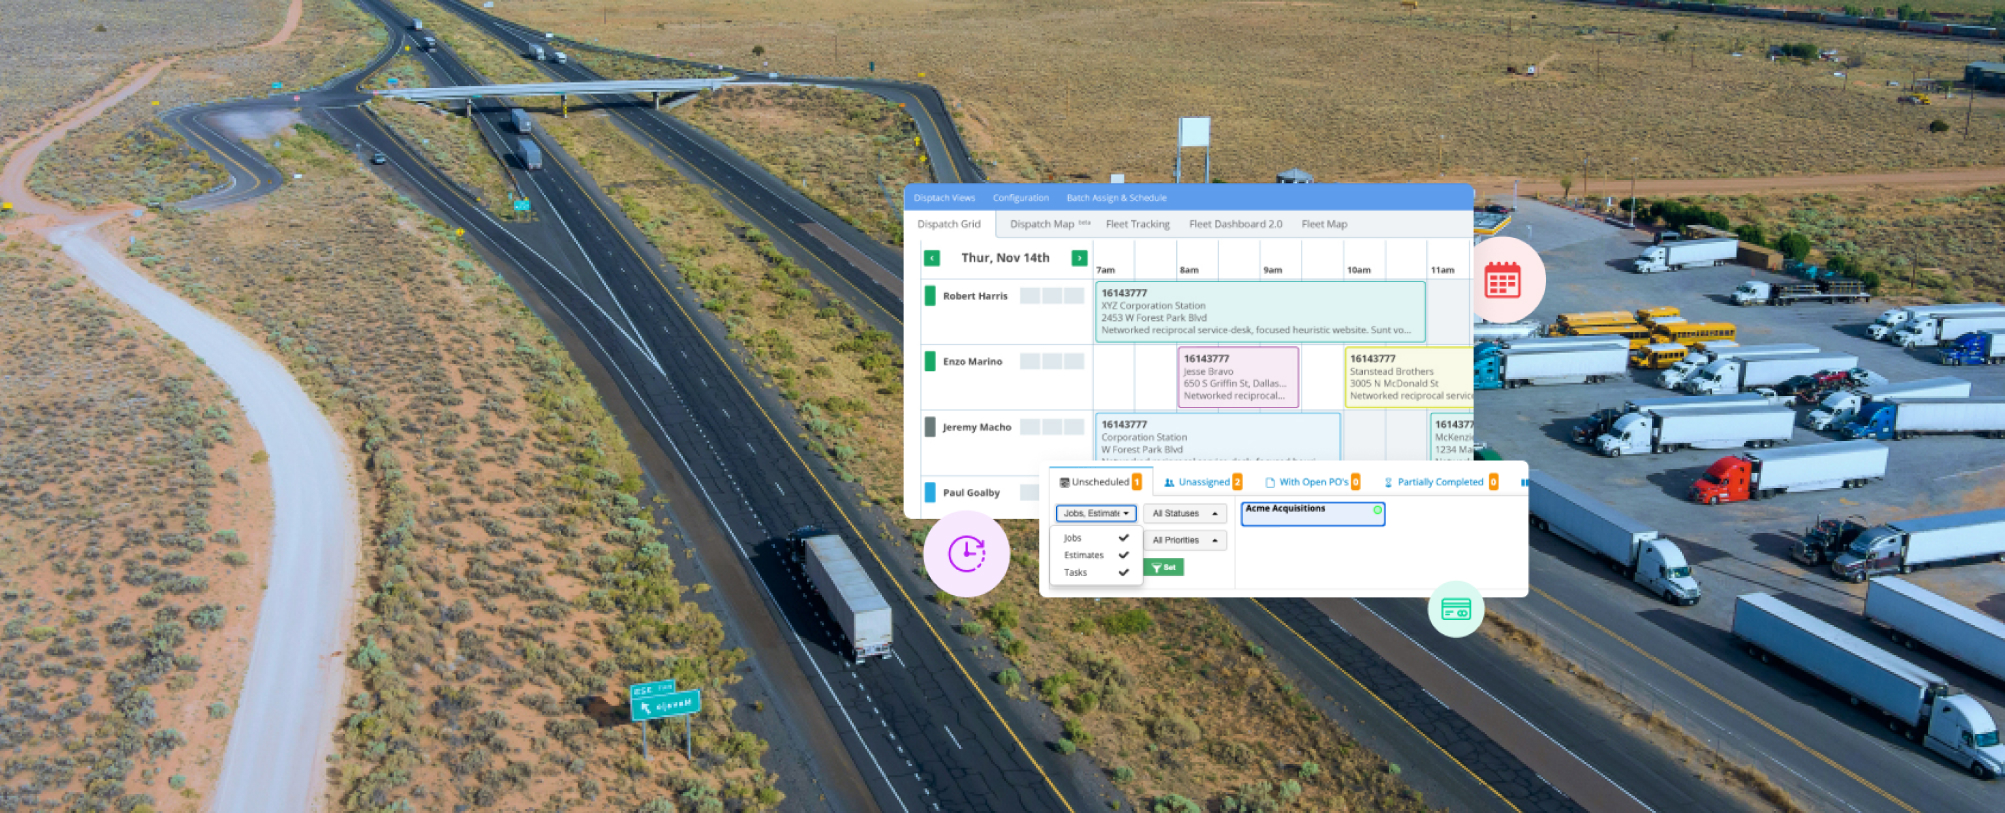Viewport: 2005px width, 813px height.
Task: Open Stanstead Brothers job card
Action: [x=1408, y=377]
